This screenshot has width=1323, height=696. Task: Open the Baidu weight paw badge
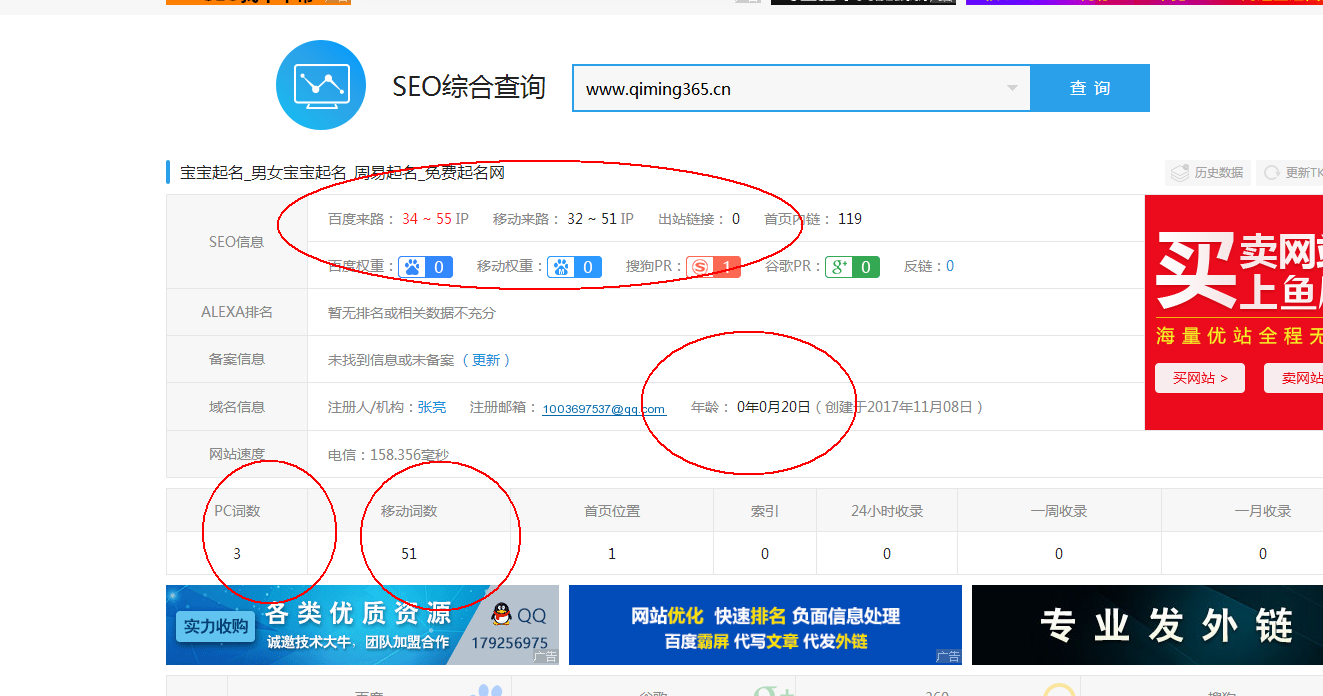point(426,267)
